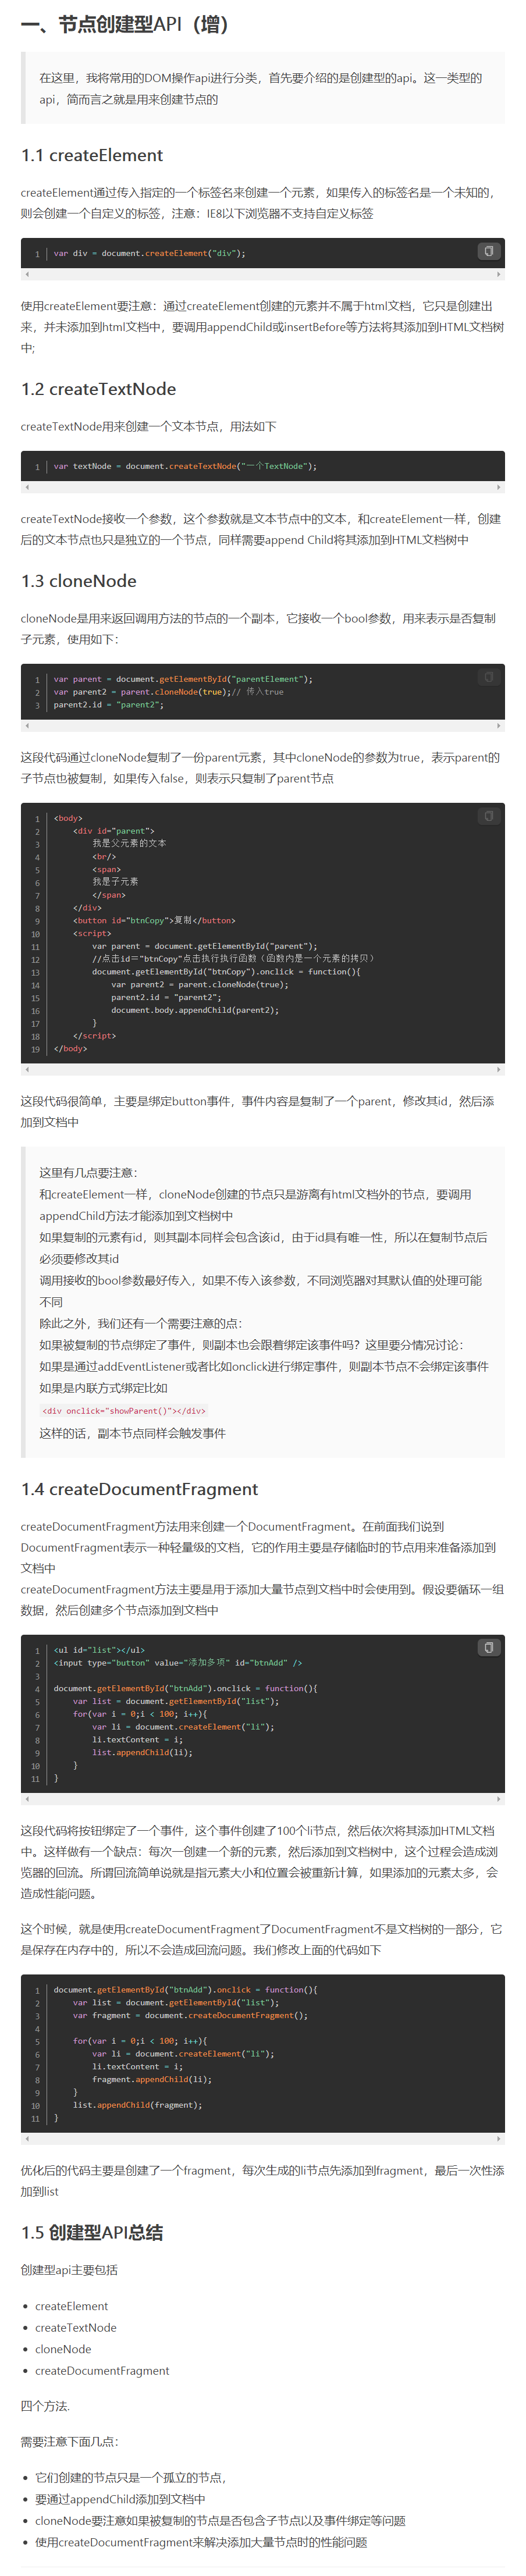This screenshot has height=2576, width=526.
Task: Click left scroll arrow under ul id="list" code block
Action: pos(27,1799)
